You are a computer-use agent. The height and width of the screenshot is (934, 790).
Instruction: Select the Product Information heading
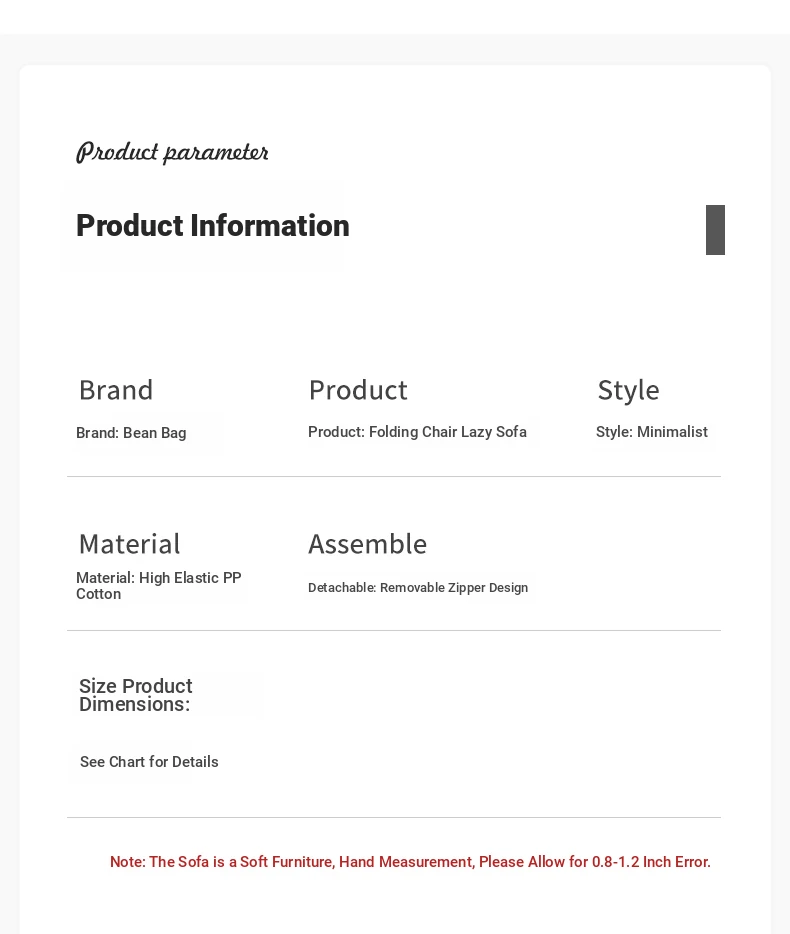pos(213,226)
